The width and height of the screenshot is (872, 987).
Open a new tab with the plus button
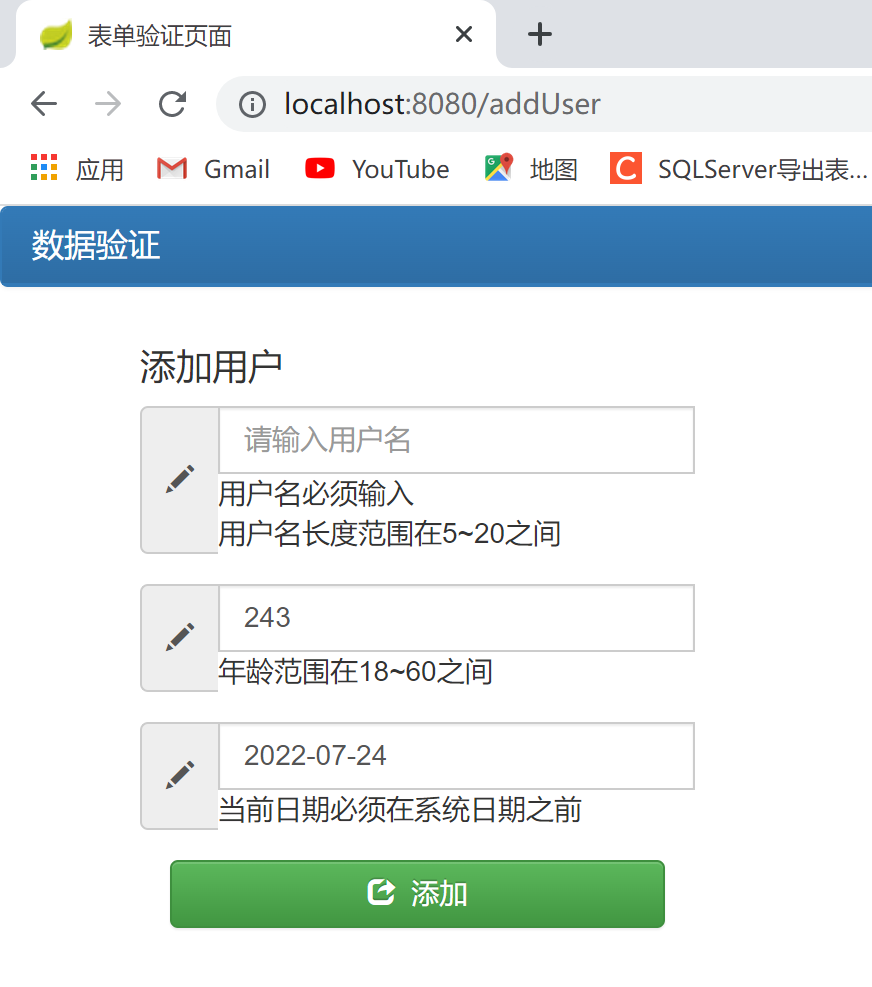tap(540, 34)
